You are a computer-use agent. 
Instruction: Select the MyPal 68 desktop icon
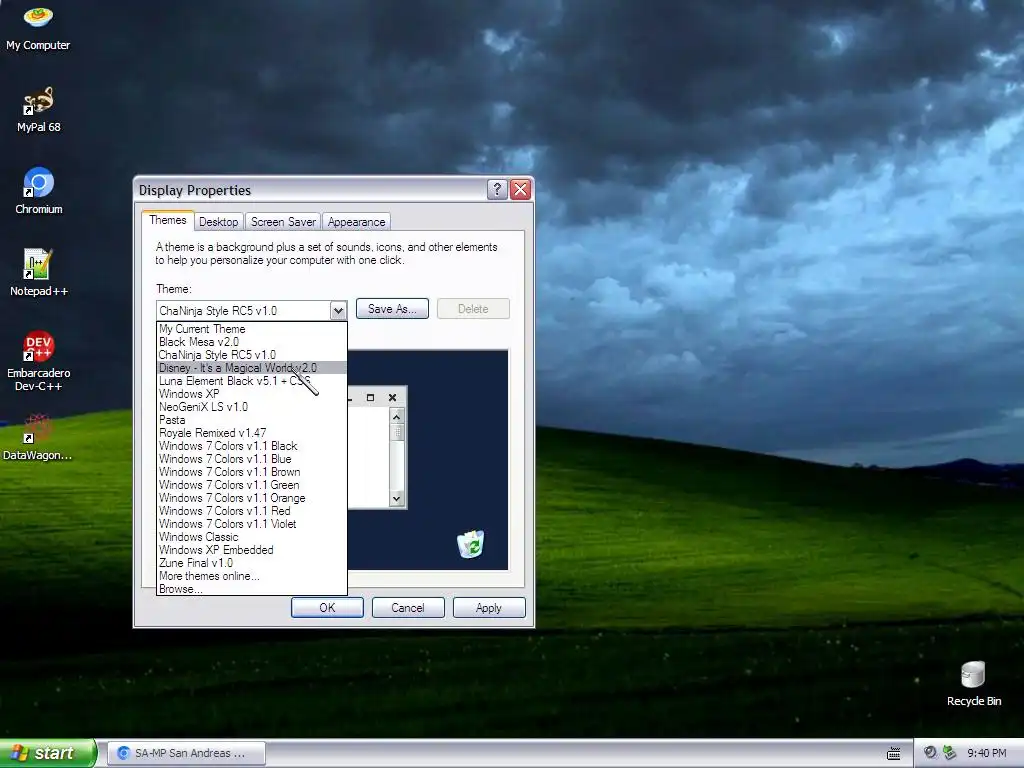pyautogui.click(x=39, y=110)
